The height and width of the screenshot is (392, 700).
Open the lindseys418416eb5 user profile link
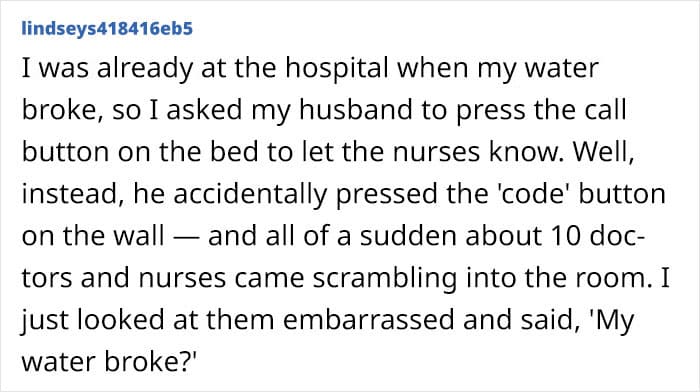[107, 29]
